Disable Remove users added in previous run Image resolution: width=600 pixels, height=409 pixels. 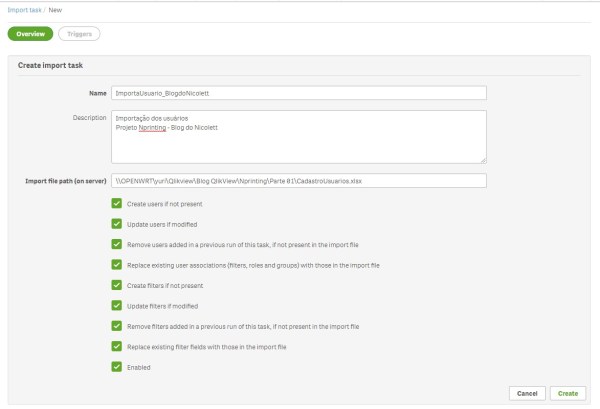point(118,244)
